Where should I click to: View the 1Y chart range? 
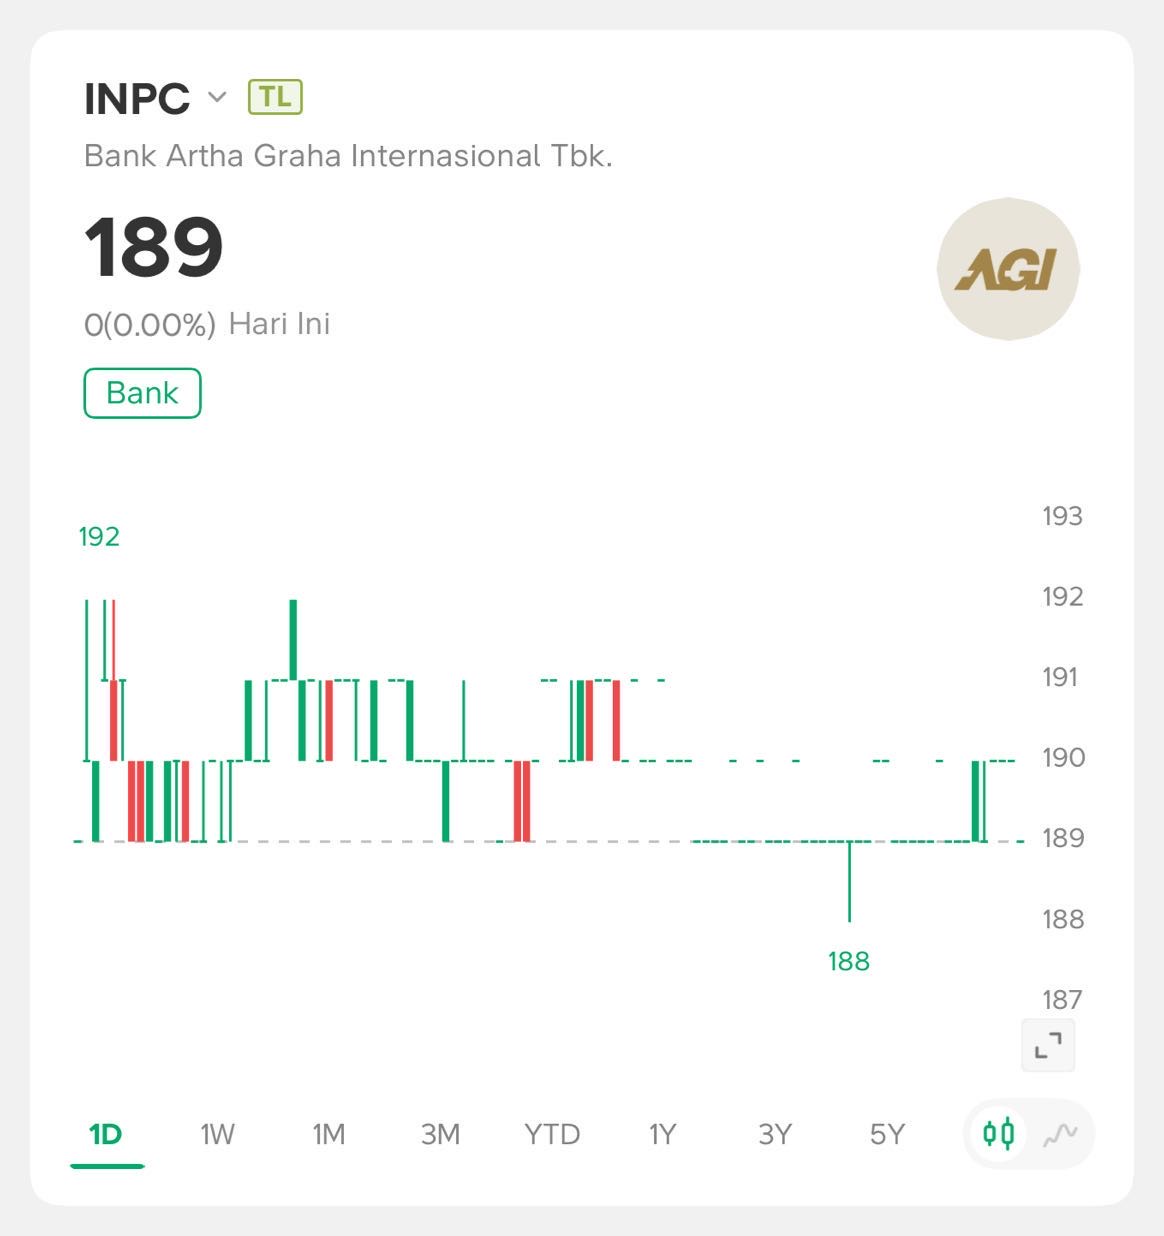click(x=663, y=1134)
